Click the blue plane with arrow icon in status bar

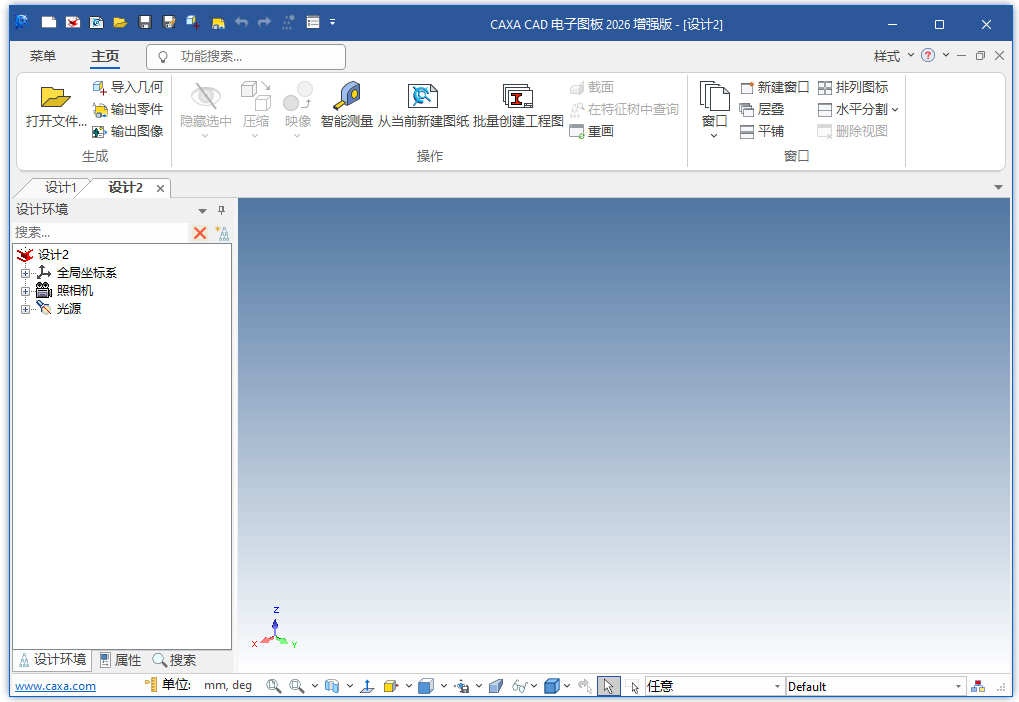pyautogui.click(x=367, y=686)
